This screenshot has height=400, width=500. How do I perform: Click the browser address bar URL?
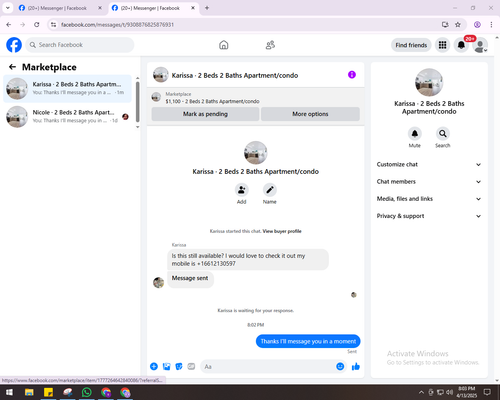click(117, 25)
